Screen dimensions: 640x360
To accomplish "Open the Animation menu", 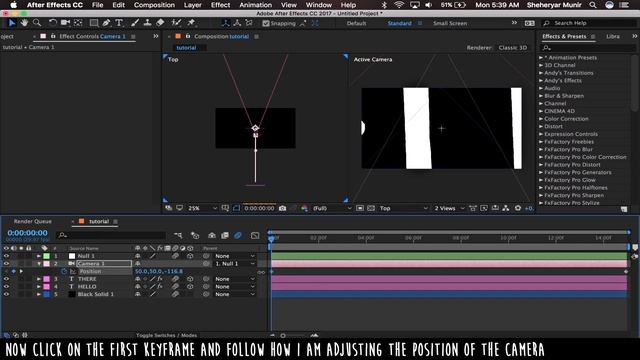I will click(x=256, y=5).
